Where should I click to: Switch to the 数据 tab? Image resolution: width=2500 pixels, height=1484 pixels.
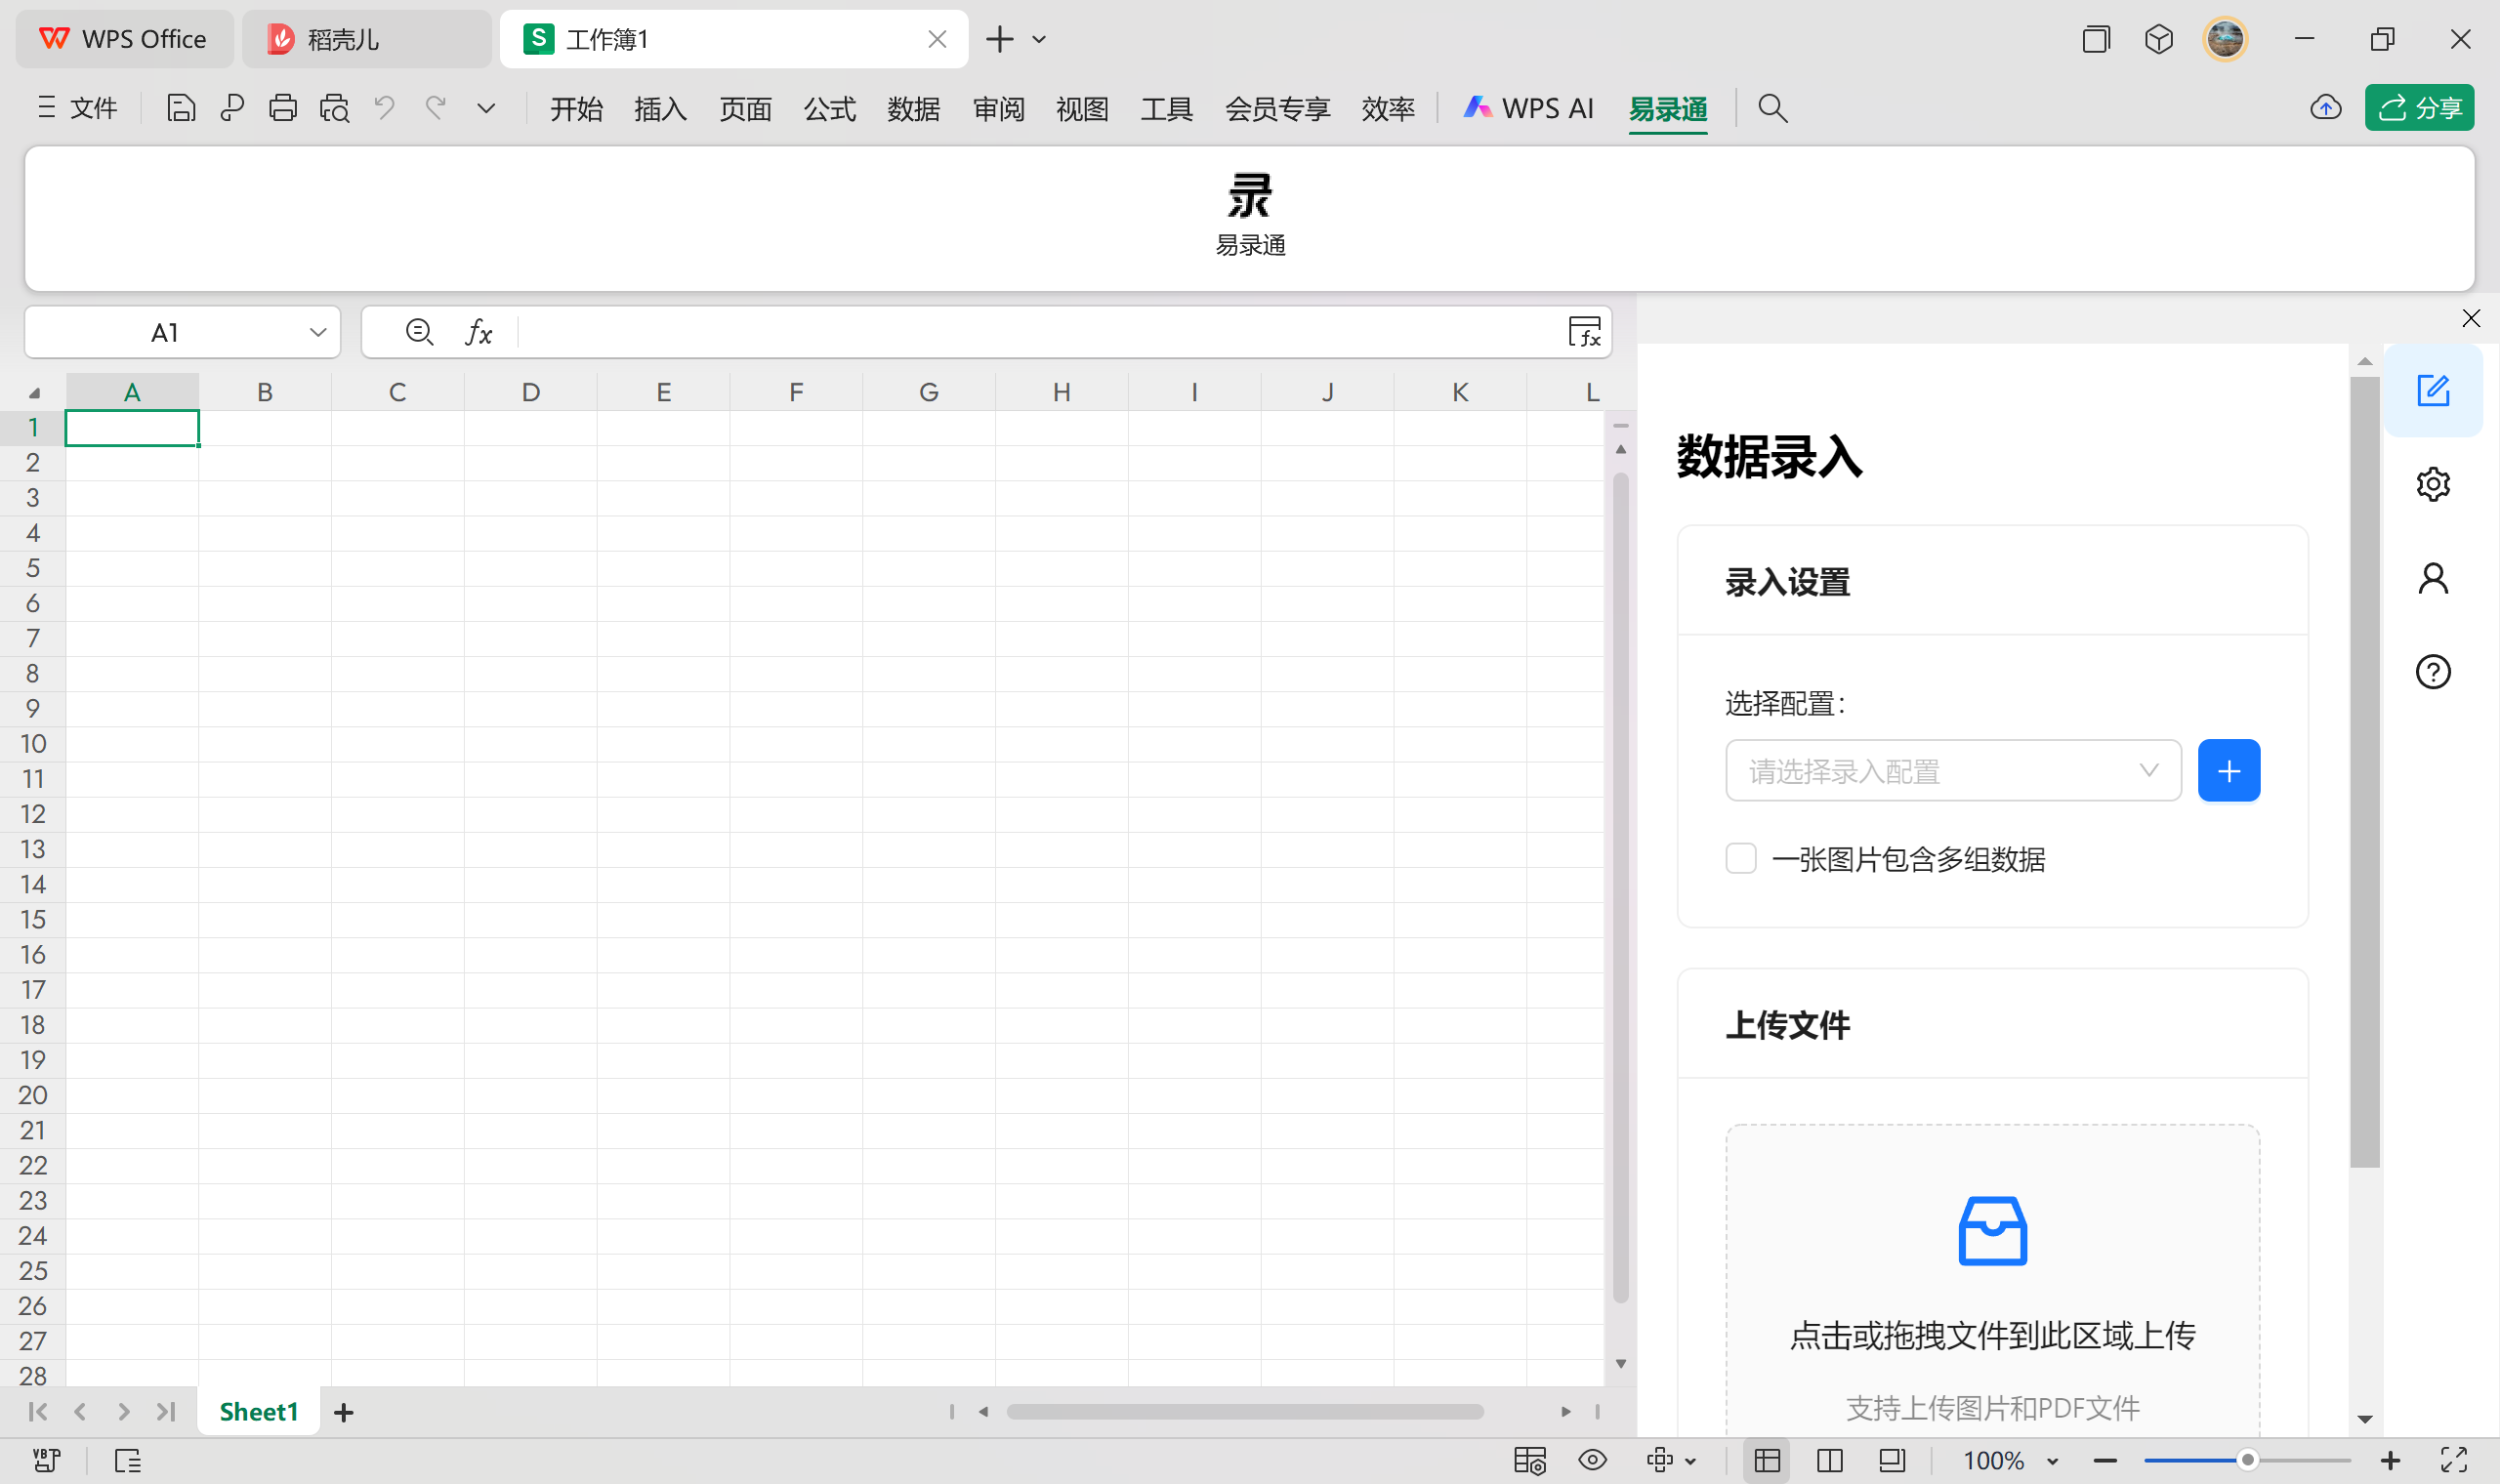click(x=914, y=108)
